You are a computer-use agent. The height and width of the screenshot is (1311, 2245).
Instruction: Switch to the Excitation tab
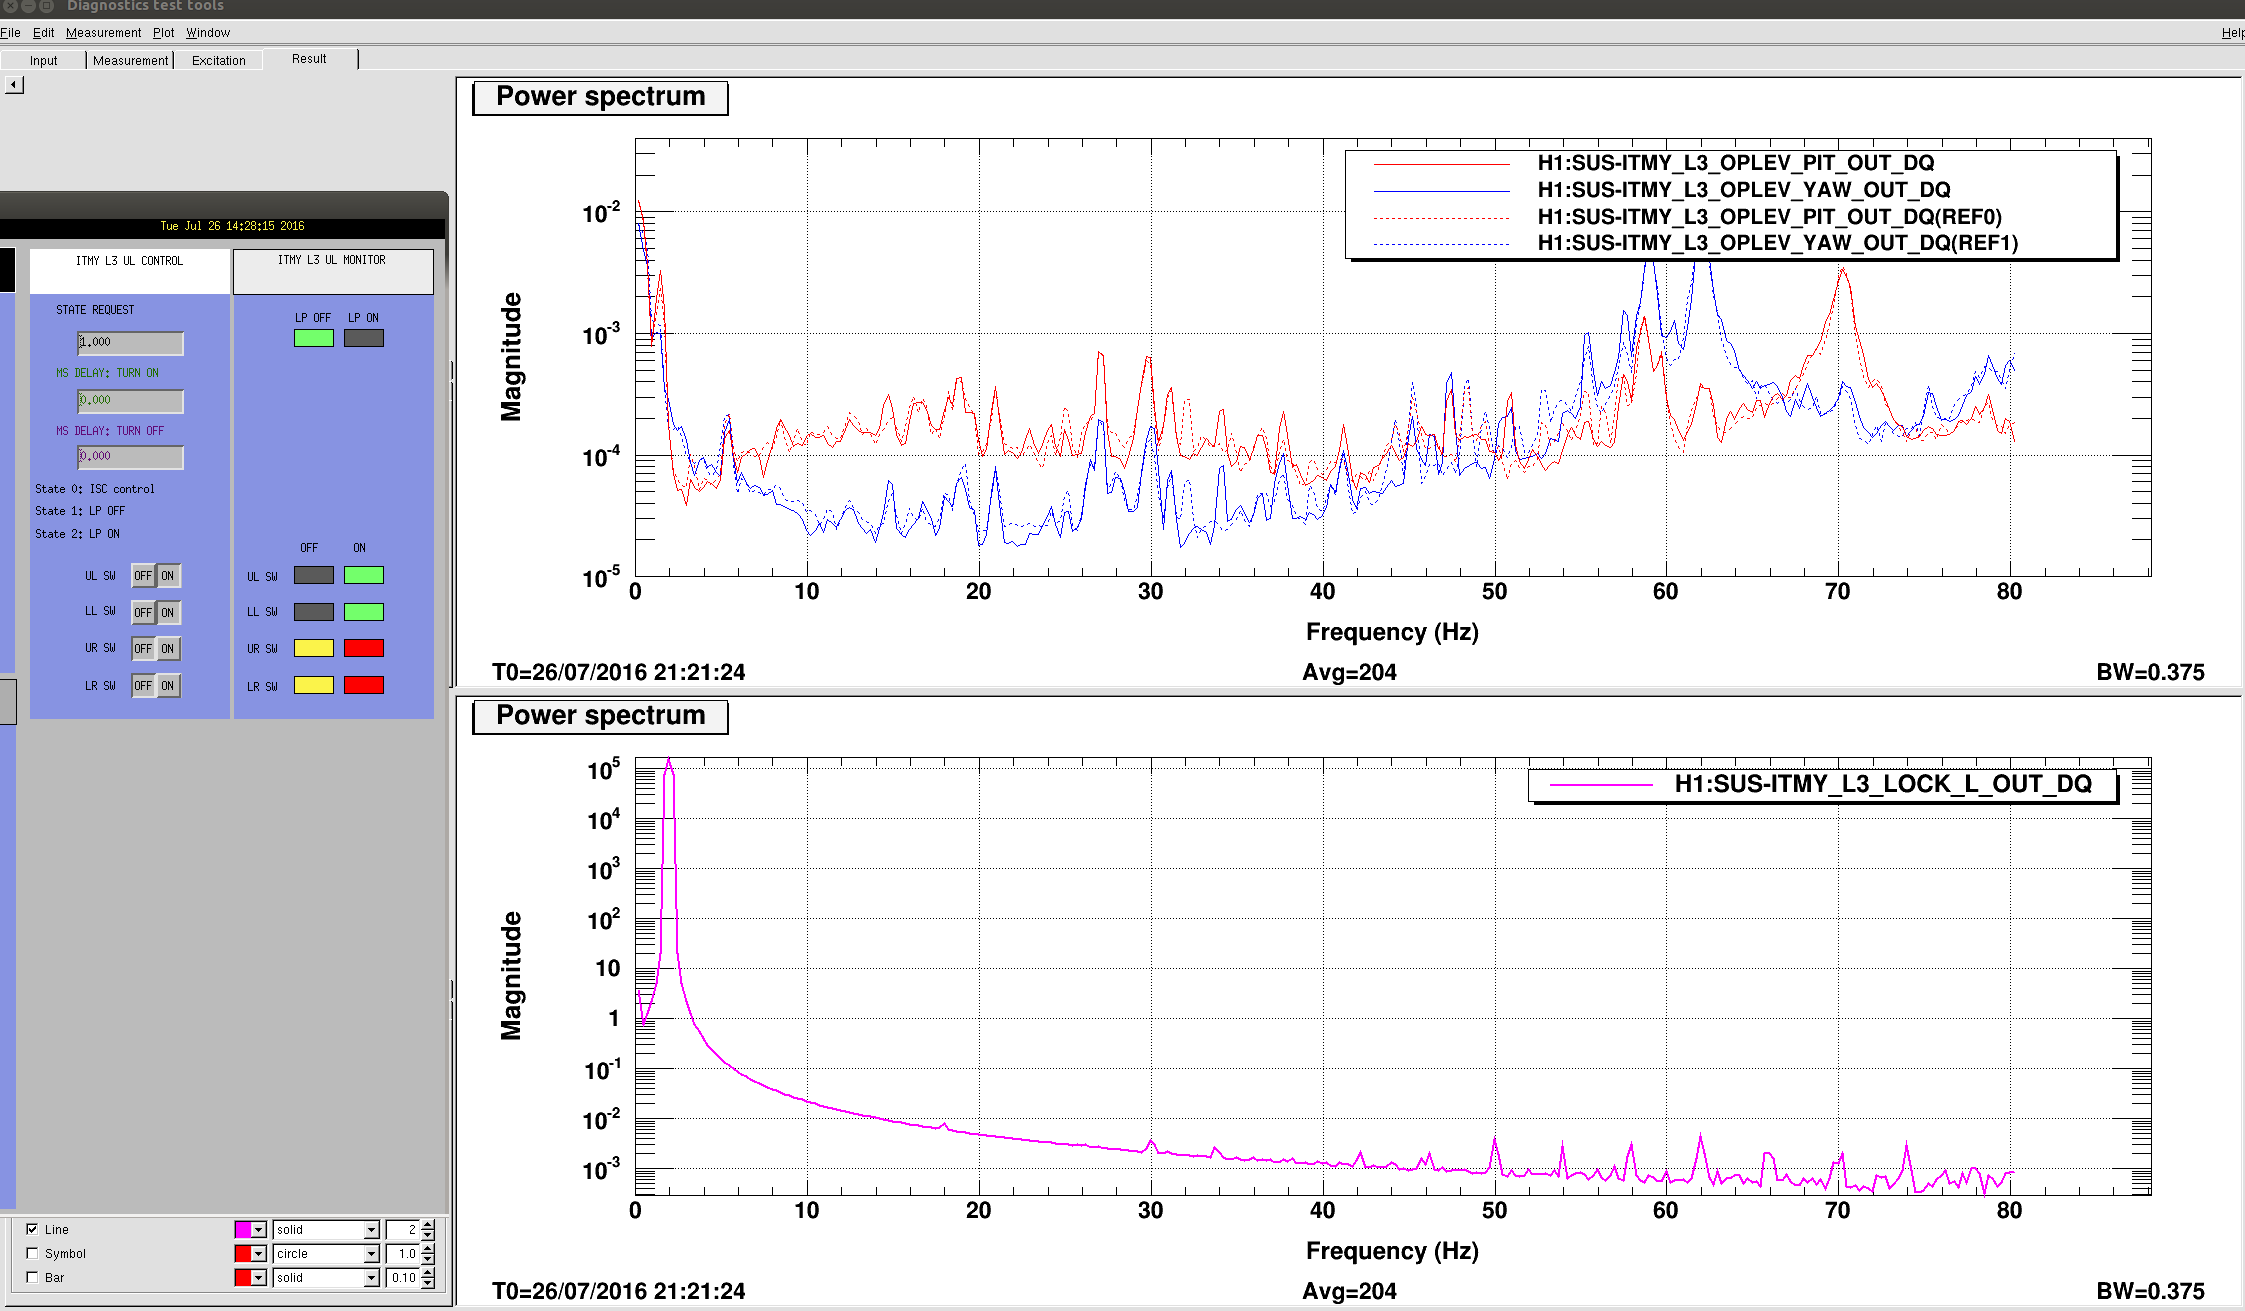[218, 60]
